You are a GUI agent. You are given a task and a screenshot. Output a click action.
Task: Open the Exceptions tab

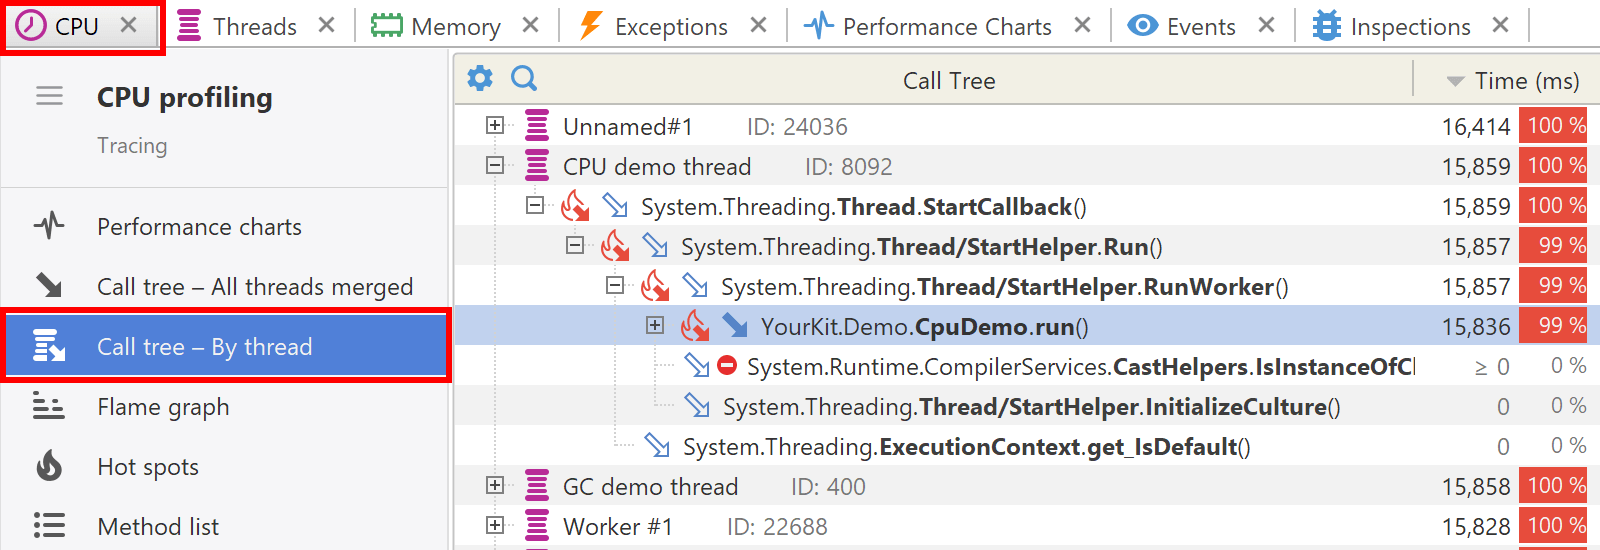pos(670,26)
